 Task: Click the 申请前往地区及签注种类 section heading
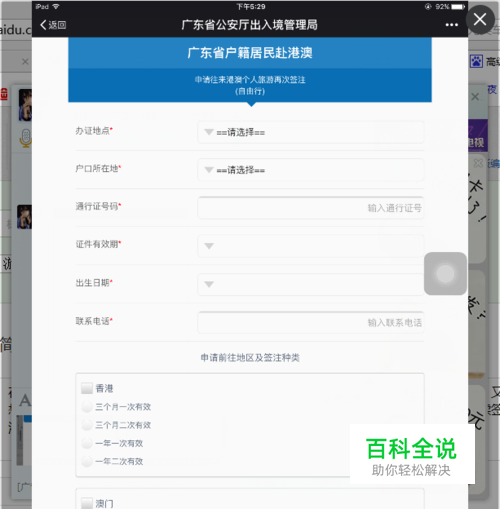tap(250, 358)
